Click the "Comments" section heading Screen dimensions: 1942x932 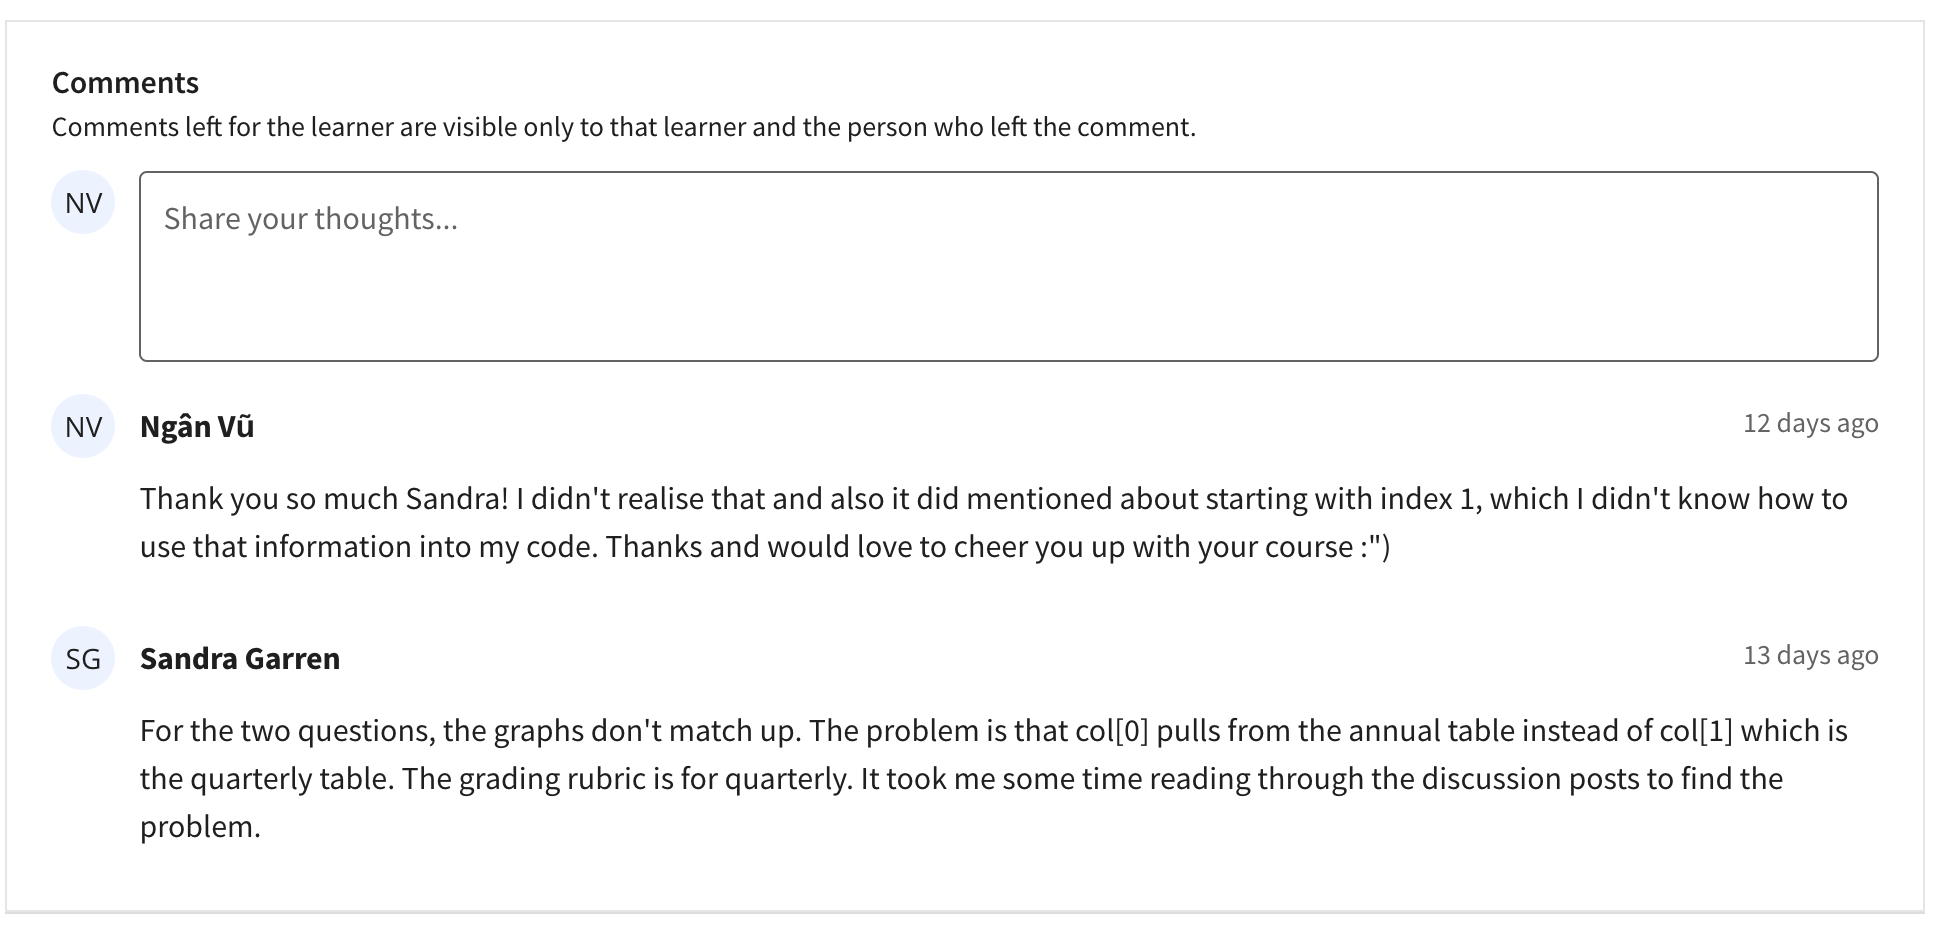tap(125, 83)
